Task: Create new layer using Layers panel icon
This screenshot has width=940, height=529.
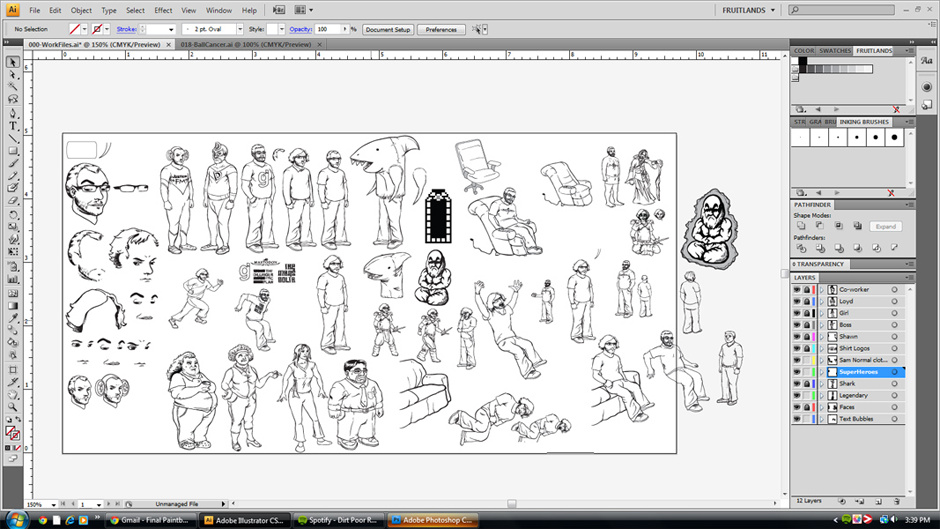Action: pyautogui.click(x=877, y=499)
